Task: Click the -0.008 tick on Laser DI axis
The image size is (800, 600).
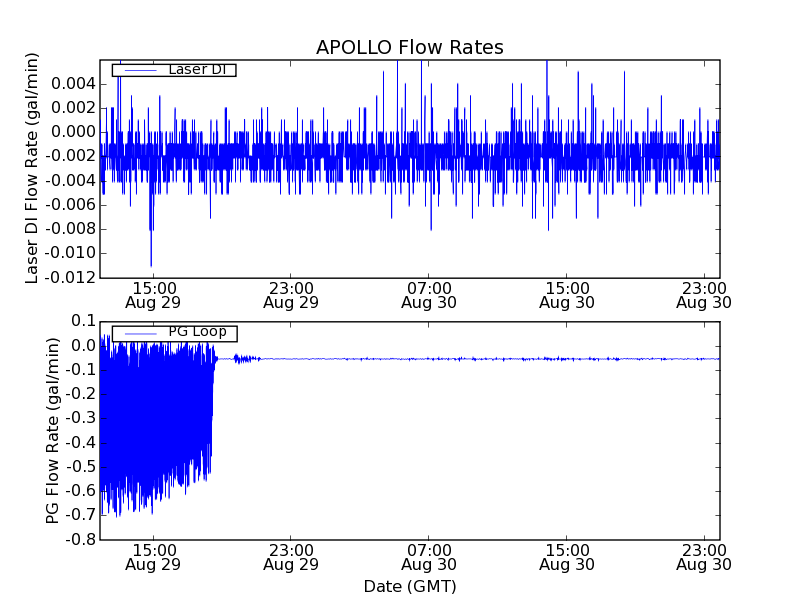Action: (x=70, y=229)
